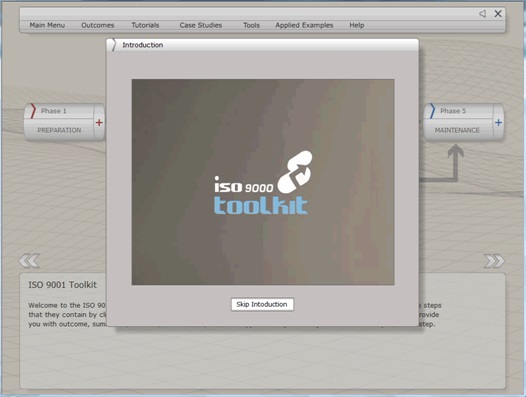Open the Main Menu item
This screenshot has height=397, width=526.
pos(47,25)
